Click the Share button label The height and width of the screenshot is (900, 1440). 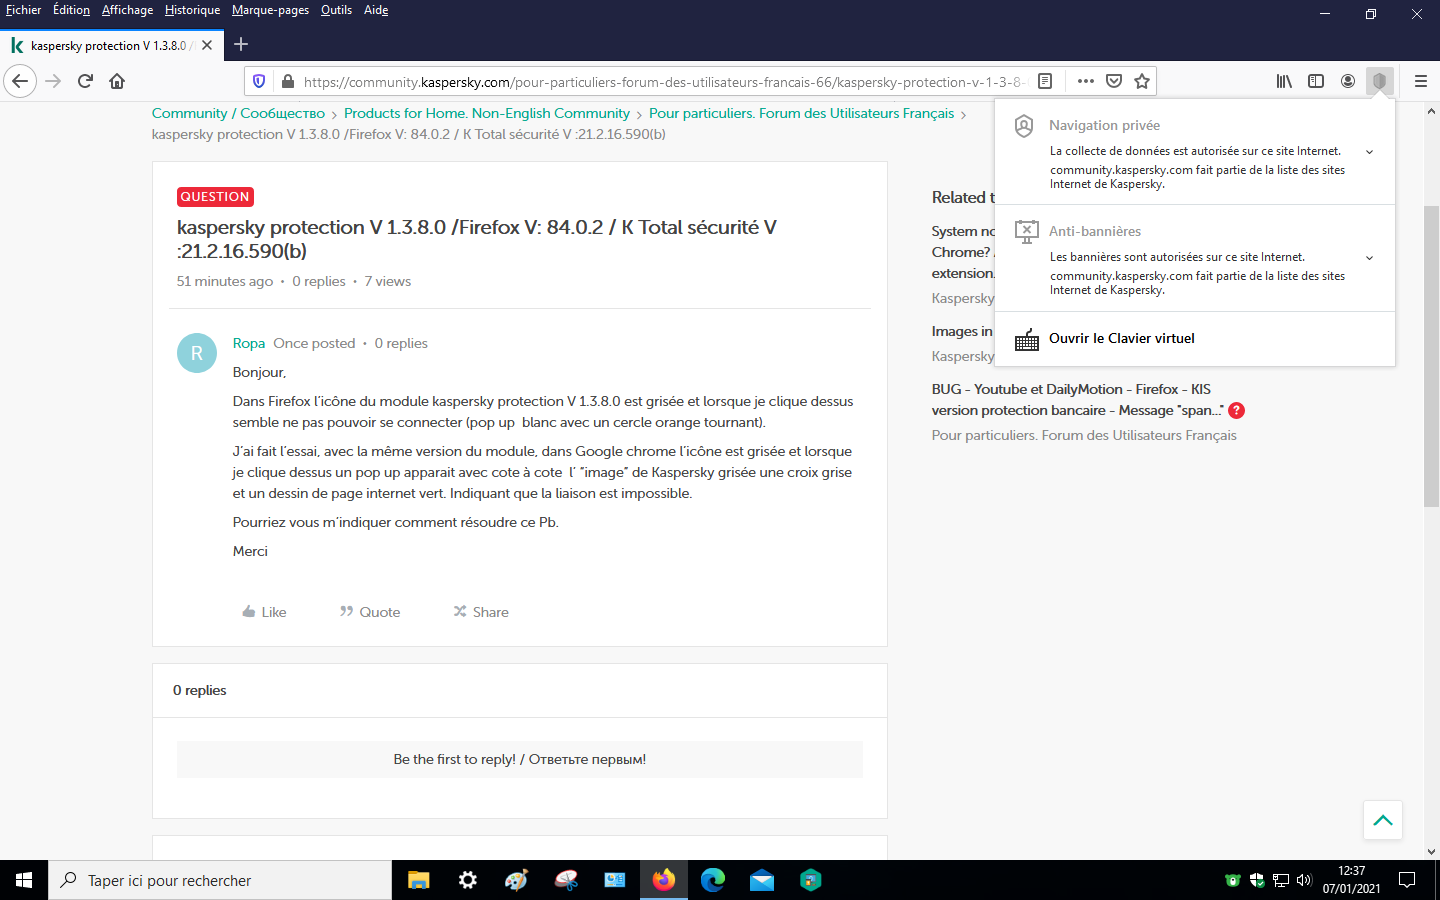click(491, 612)
